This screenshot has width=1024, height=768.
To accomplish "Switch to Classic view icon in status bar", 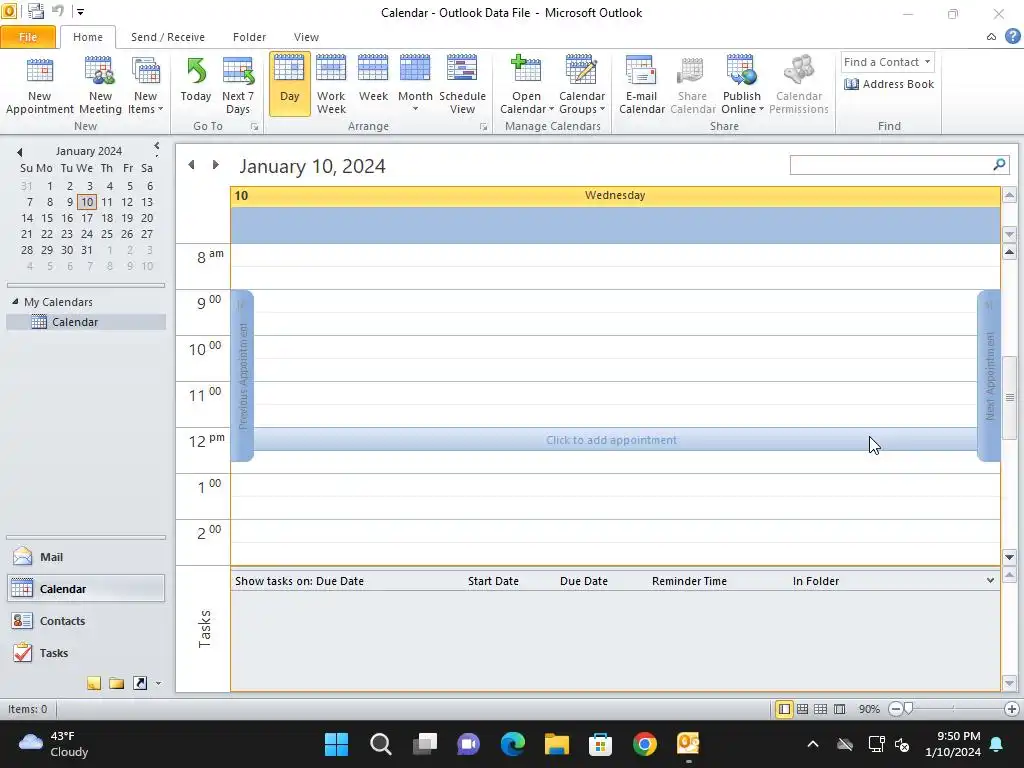I will [x=840, y=709].
